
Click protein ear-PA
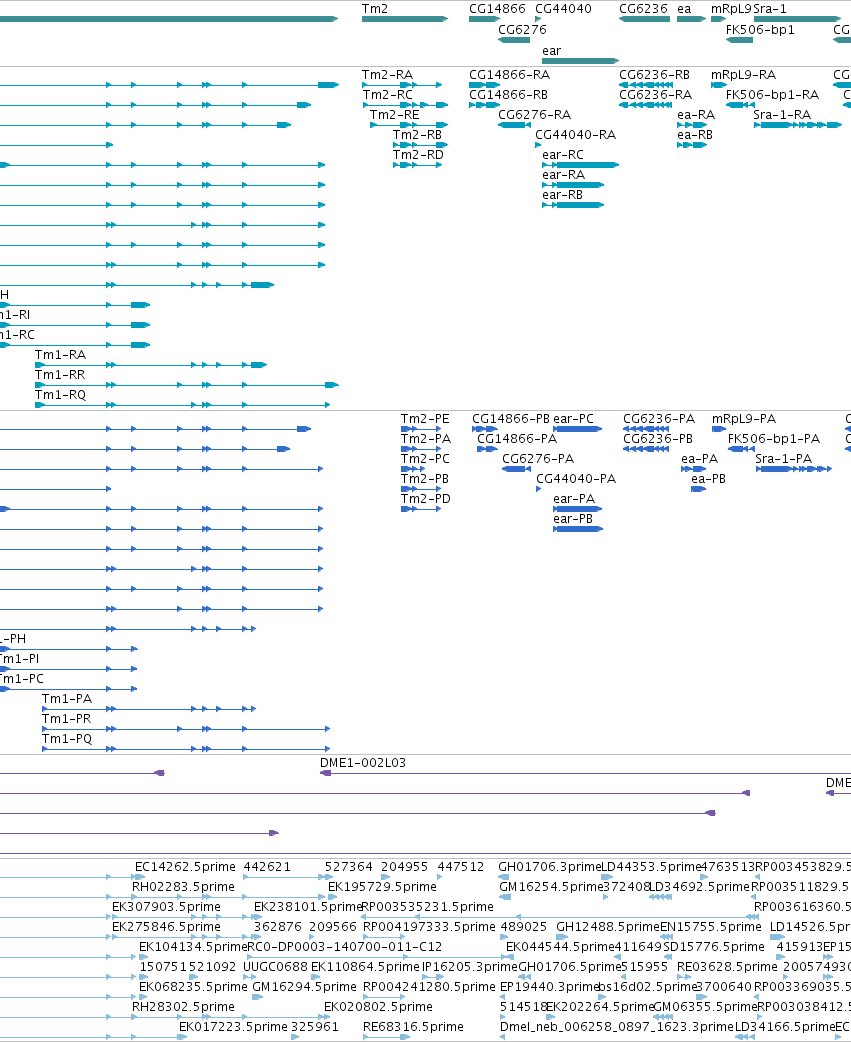coord(577,509)
